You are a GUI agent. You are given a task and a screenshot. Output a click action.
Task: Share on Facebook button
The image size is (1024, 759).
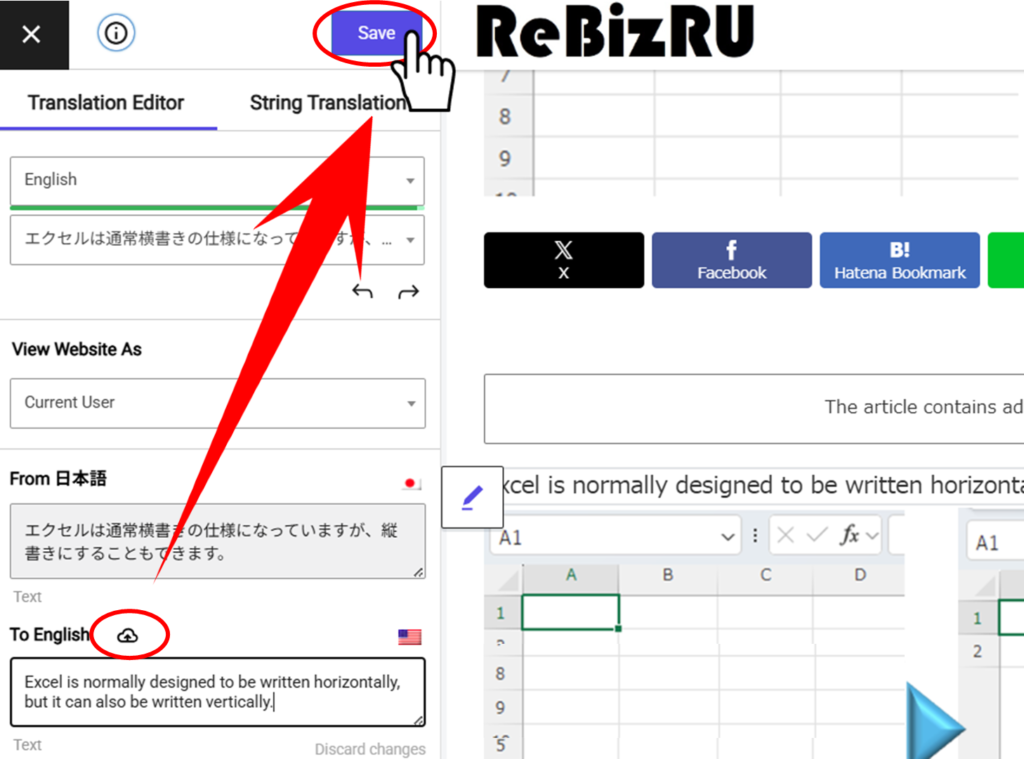tap(731, 260)
